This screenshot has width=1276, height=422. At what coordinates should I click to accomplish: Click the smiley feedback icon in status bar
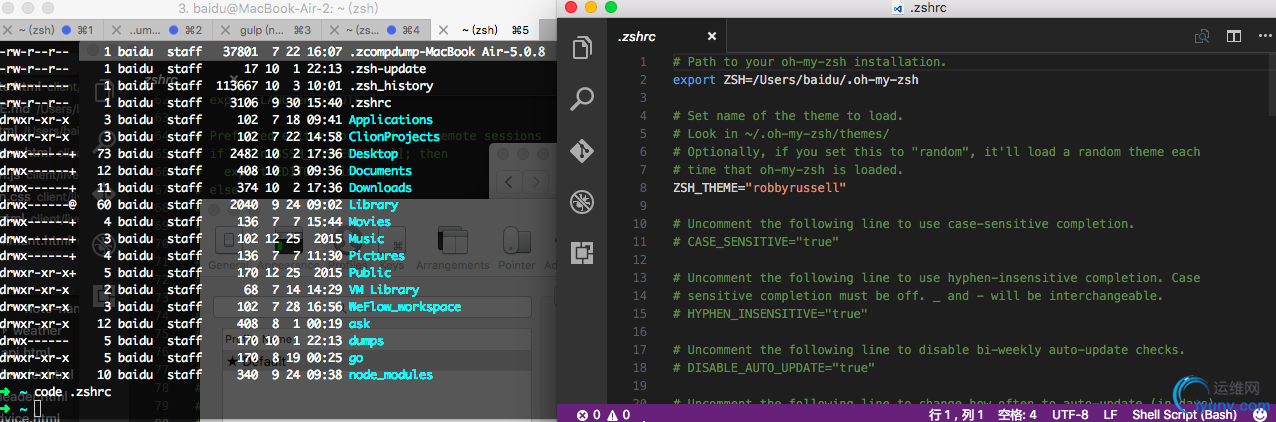[1259, 414]
